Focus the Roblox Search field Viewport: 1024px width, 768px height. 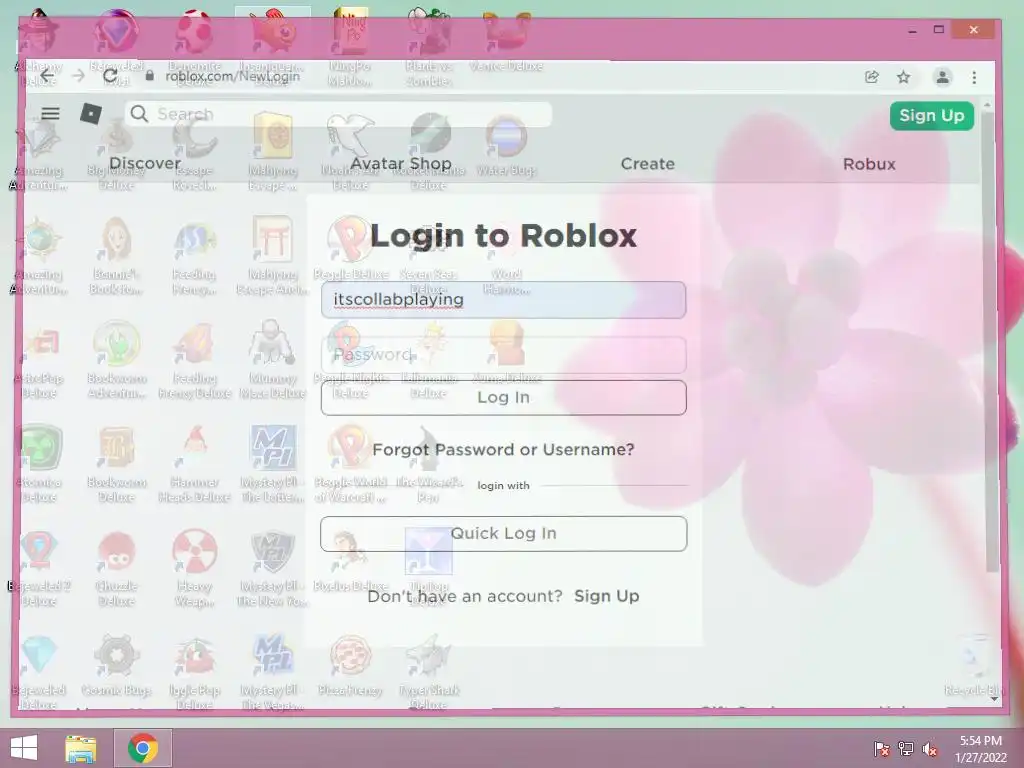pos(338,114)
